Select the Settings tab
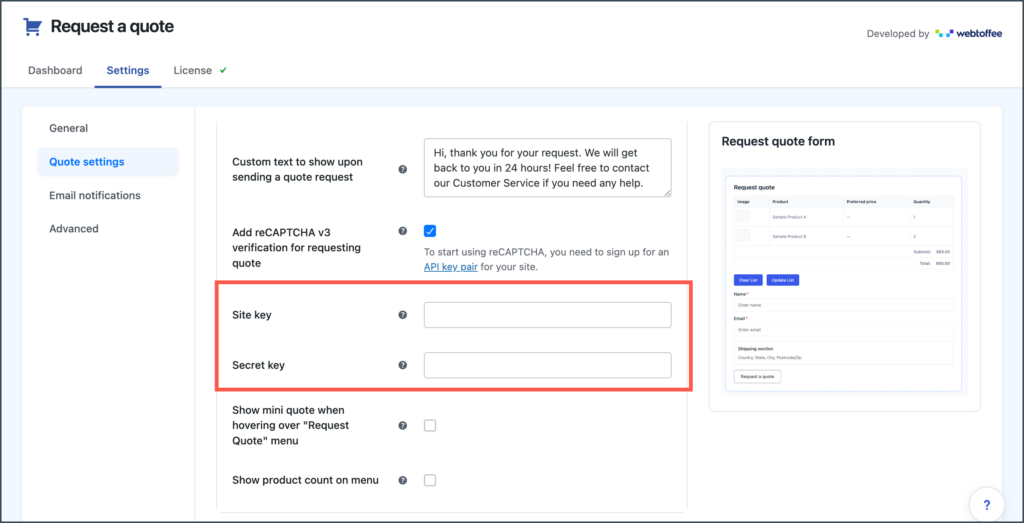Screen dimensions: 1024x523 point(128,71)
